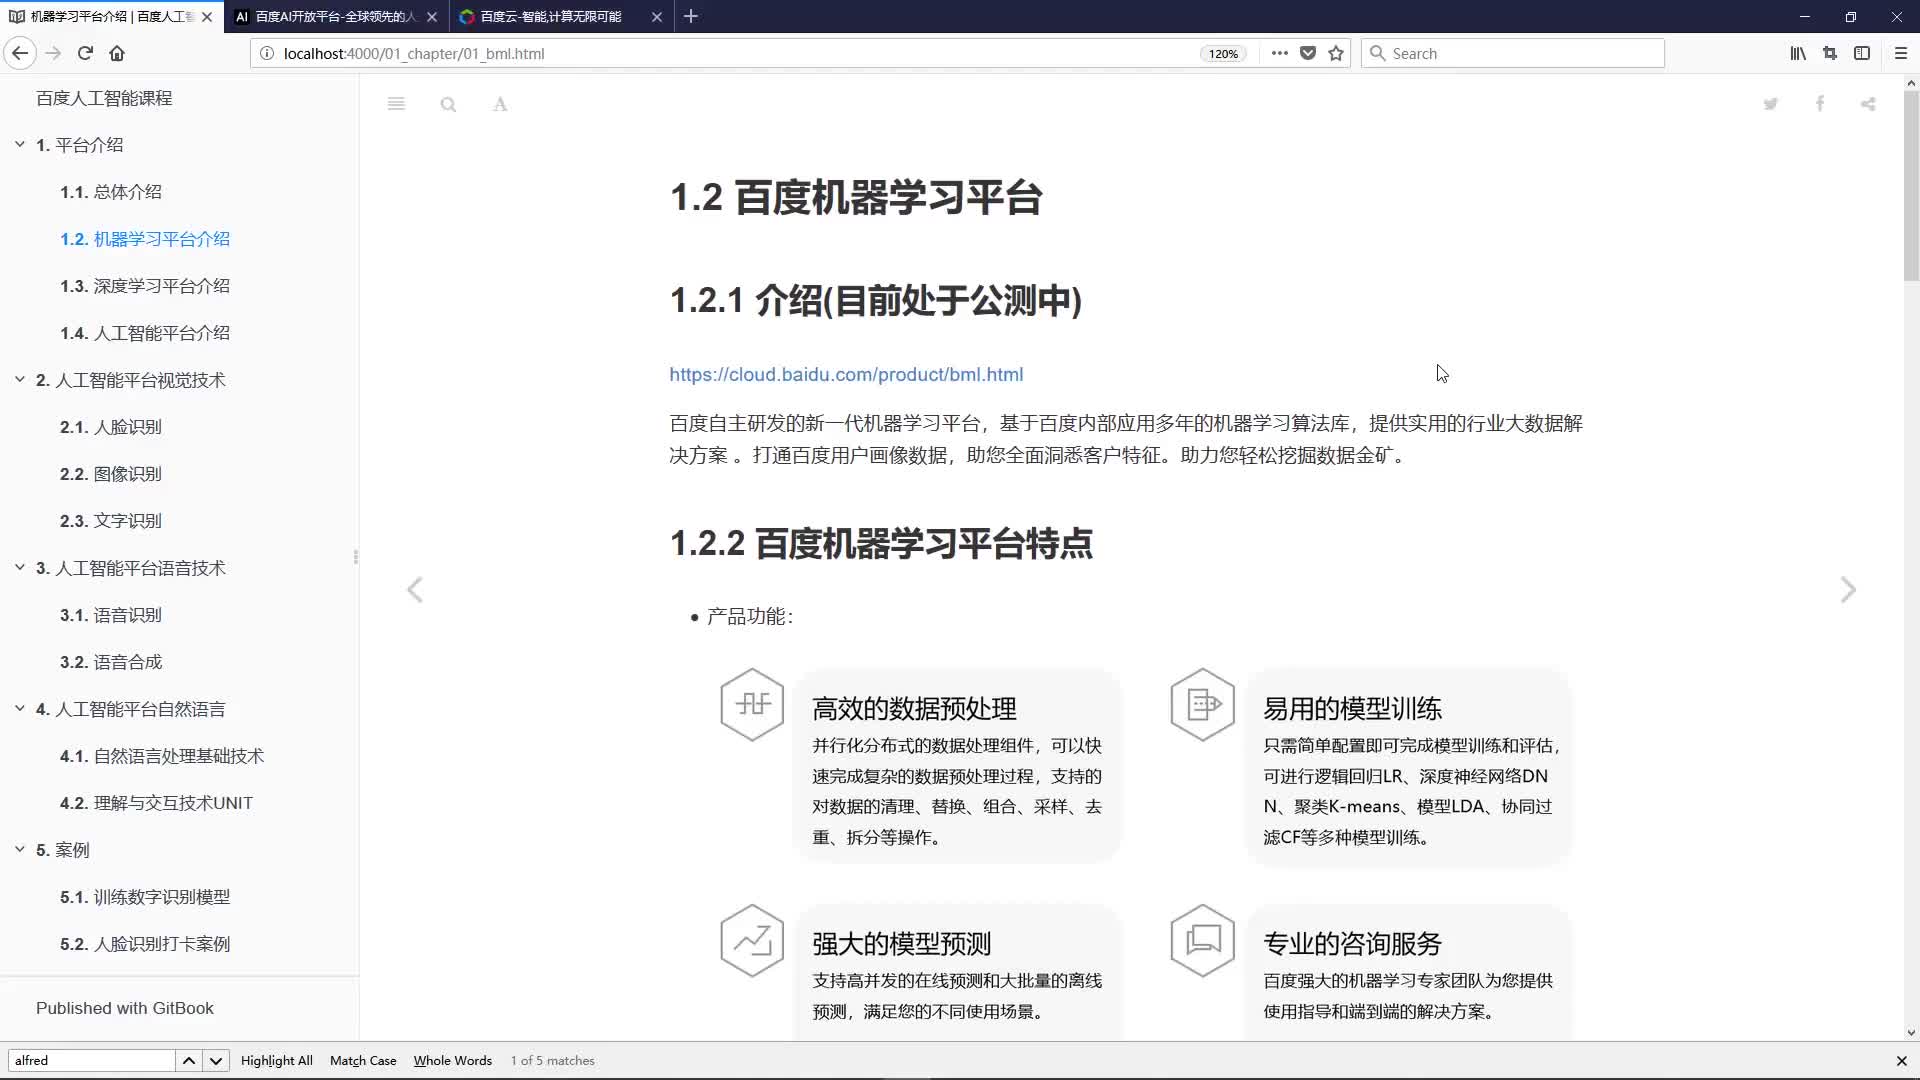Click the 高效的数据预处理 feature icon

[x=752, y=704]
